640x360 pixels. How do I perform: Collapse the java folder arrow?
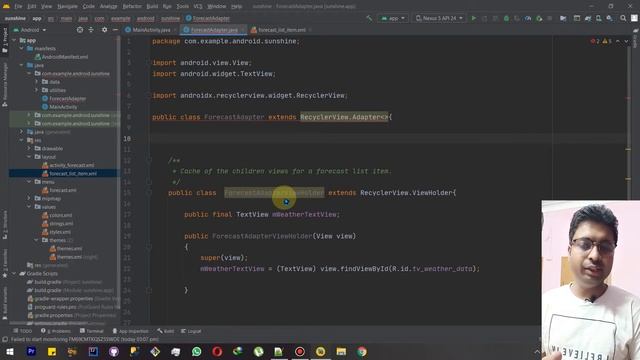22,65
